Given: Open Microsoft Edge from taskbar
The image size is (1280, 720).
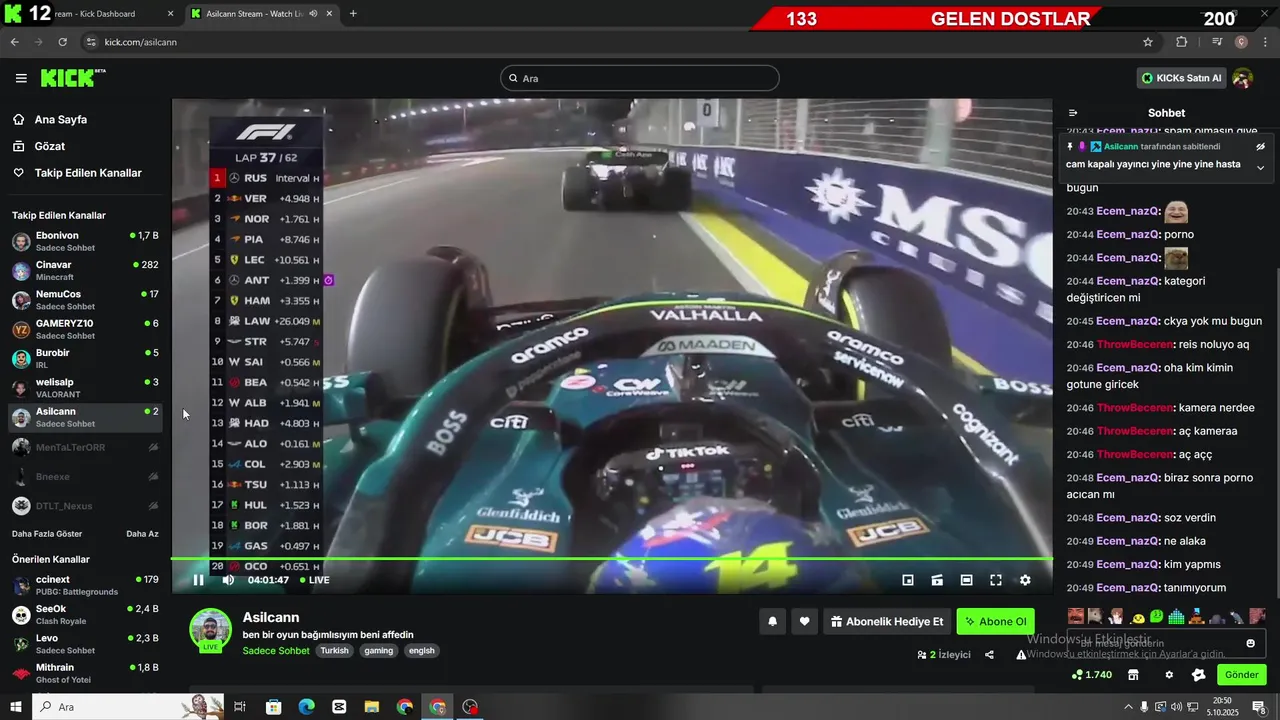Looking at the screenshot, I should pos(306,707).
